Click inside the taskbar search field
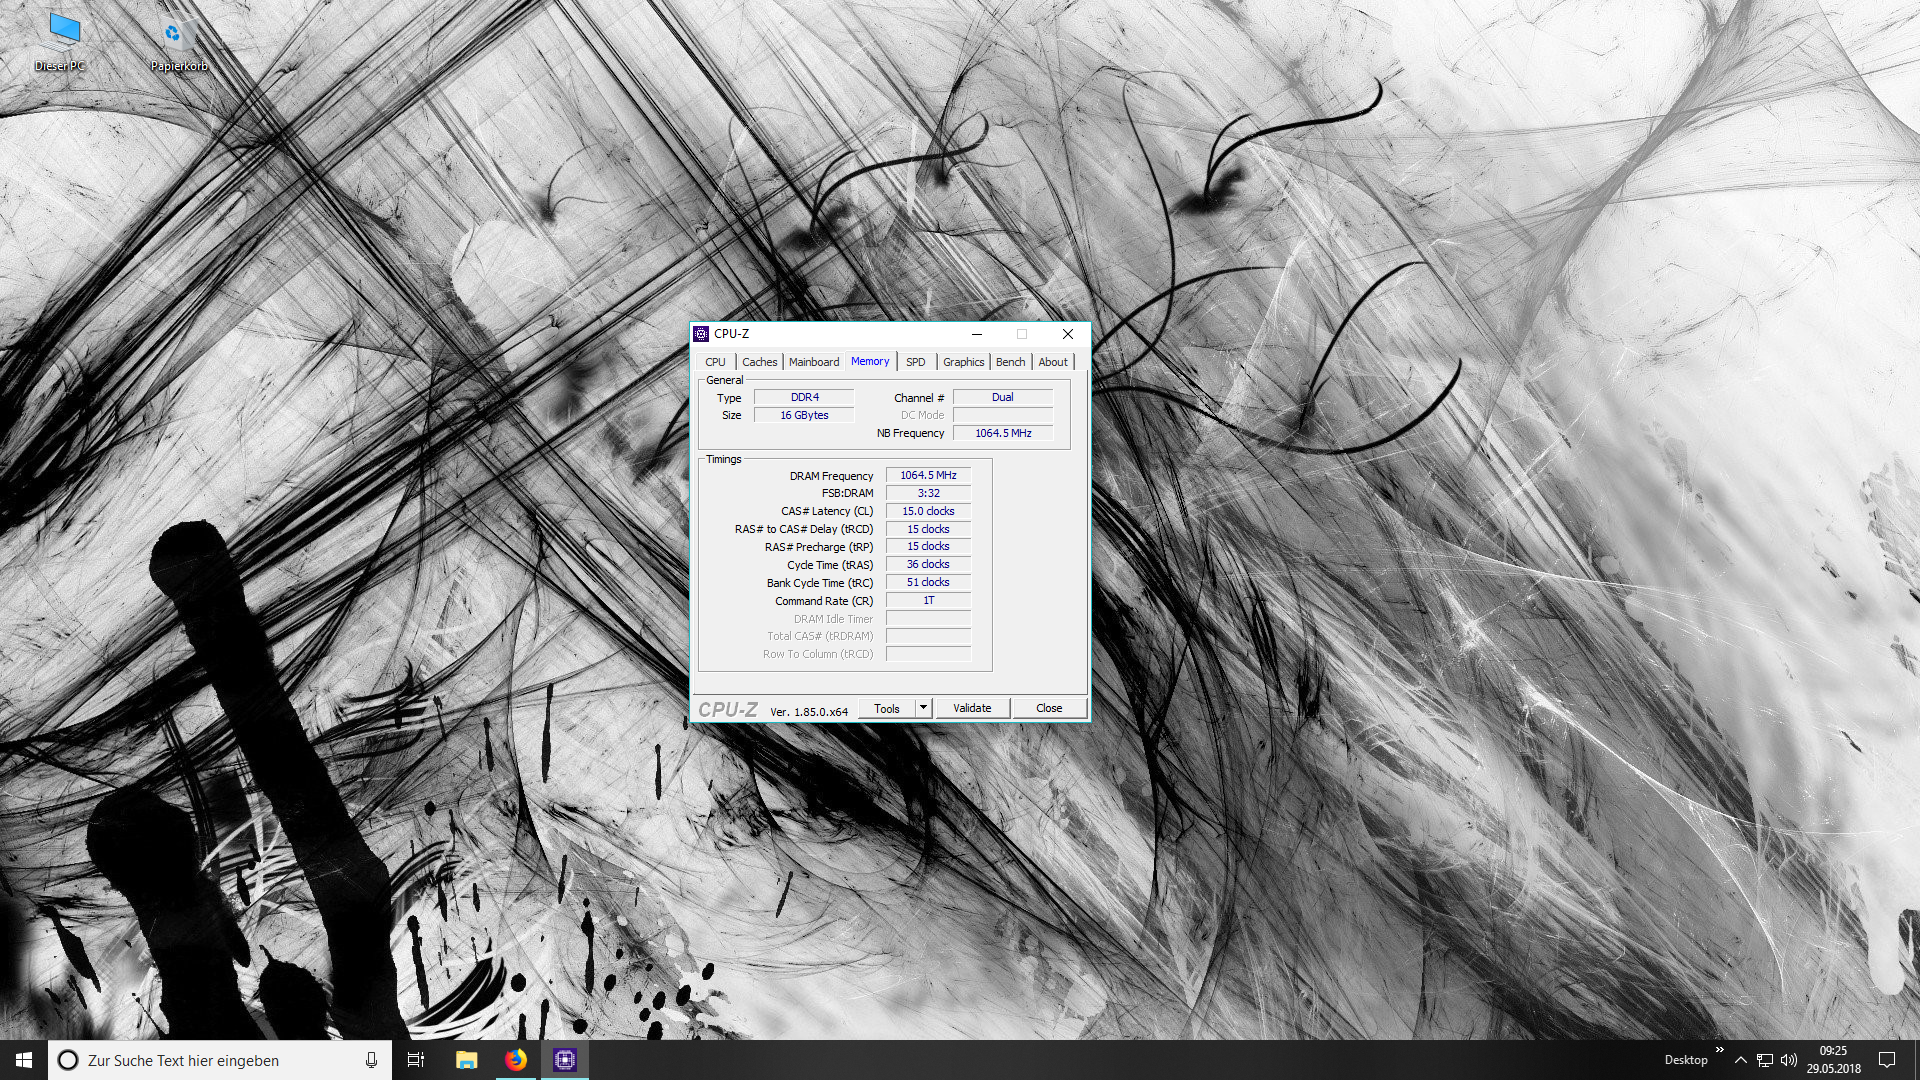Viewport: 1920px width, 1080px height. (x=200, y=1059)
